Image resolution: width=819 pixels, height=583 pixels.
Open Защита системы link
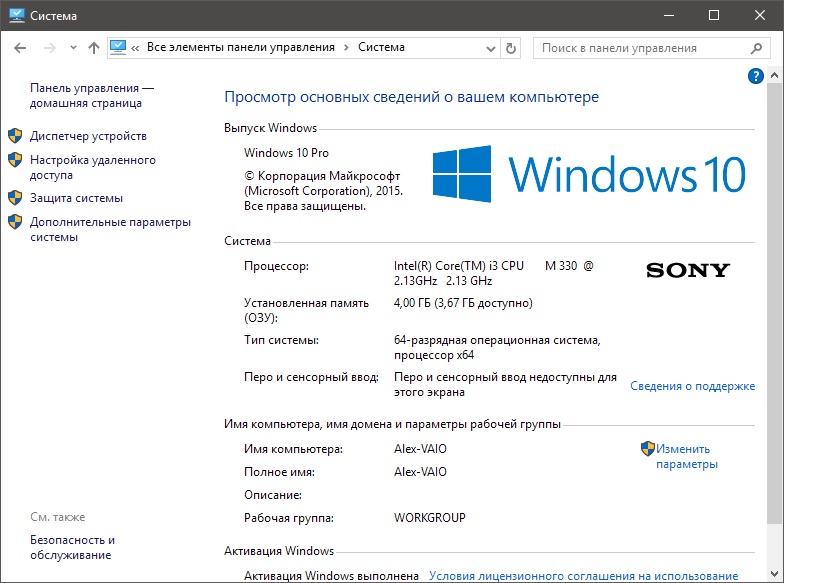pyautogui.click(x=76, y=198)
